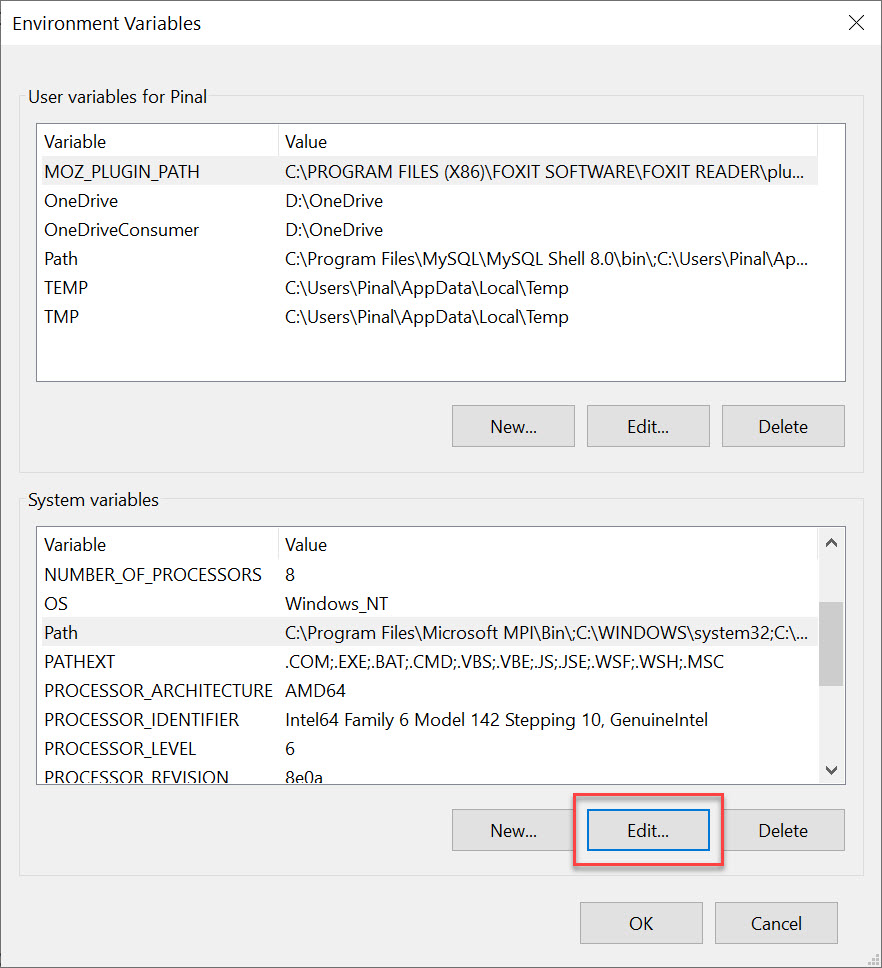Click Delete button under User variables
The height and width of the screenshot is (968, 882).
point(783,426)
